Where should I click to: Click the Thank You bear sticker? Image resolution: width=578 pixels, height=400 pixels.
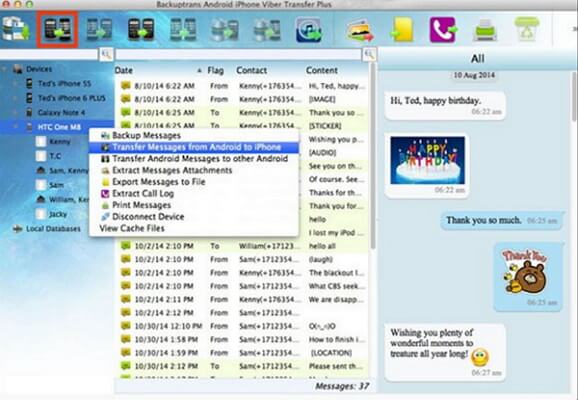[525, 272]
